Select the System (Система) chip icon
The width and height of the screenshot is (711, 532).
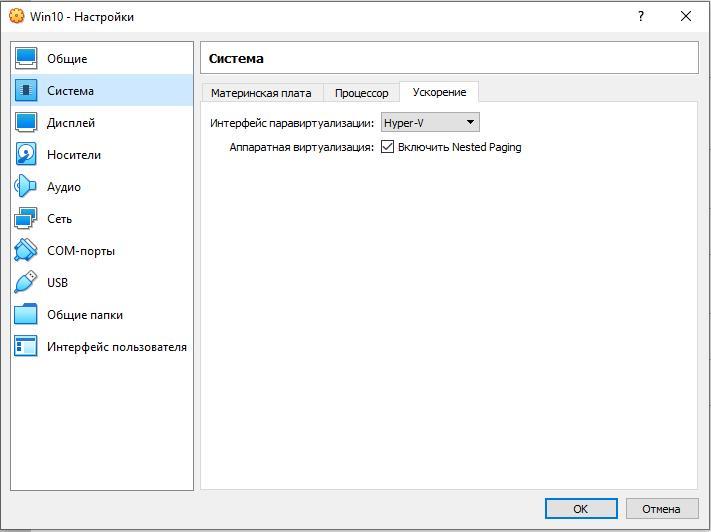pos(27,91)
